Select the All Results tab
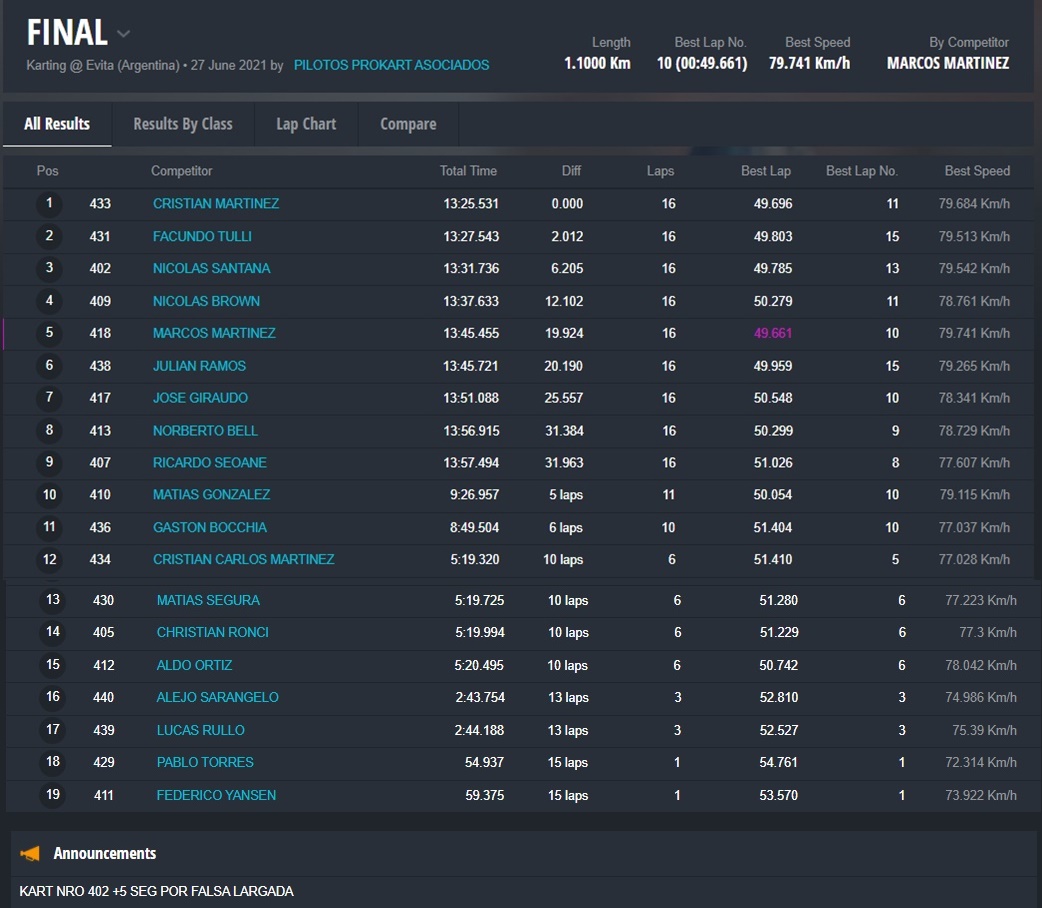 (x=57, y=124)
